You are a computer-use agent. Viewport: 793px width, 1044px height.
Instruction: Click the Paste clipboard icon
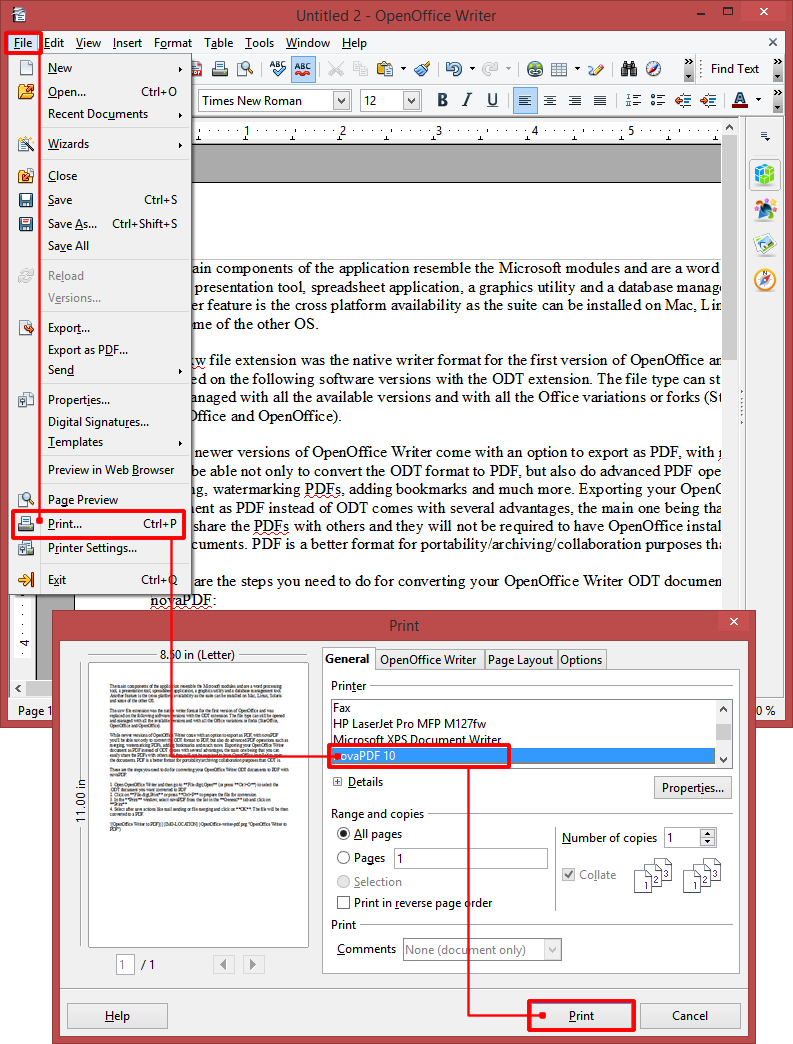tap(384, 69)
